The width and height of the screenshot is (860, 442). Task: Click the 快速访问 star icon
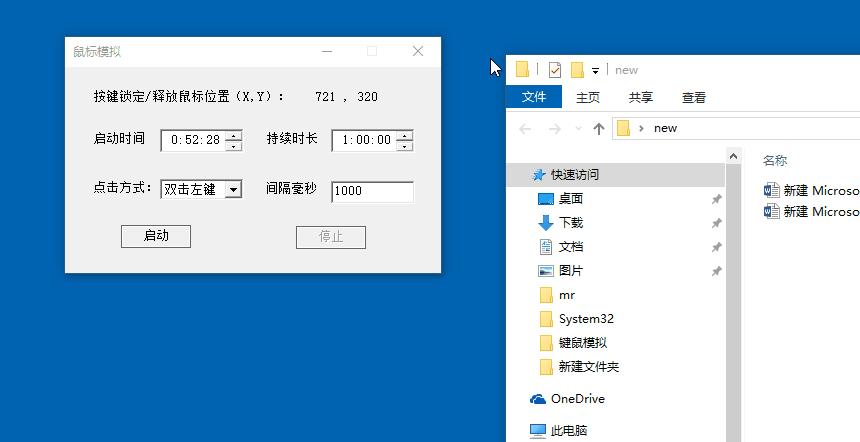point(539,175)
